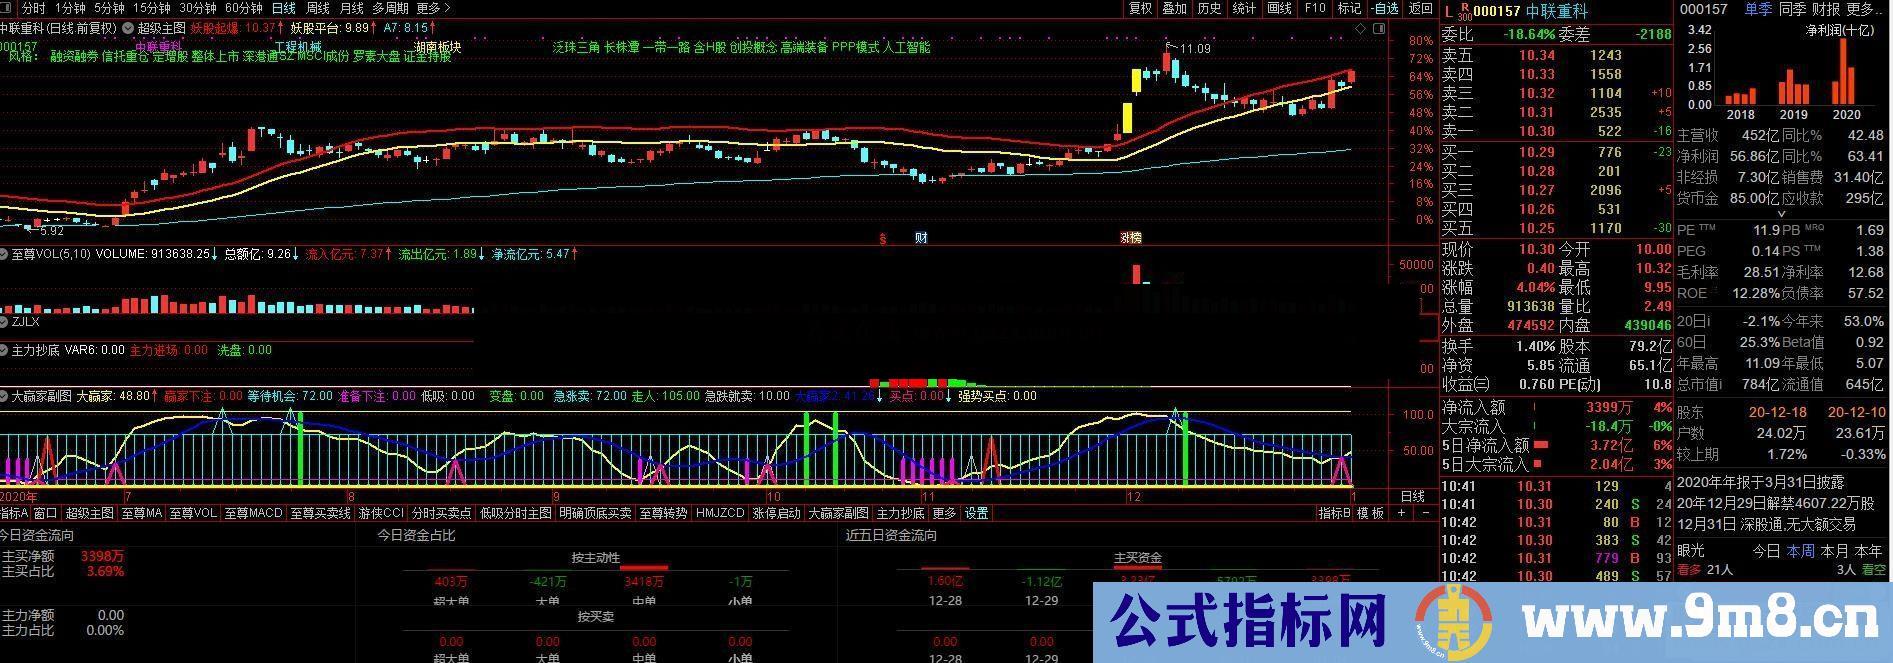Screen dimensions: 1893x663
Task: Select 至尊MA indicator tab
Action: [141, 513]
